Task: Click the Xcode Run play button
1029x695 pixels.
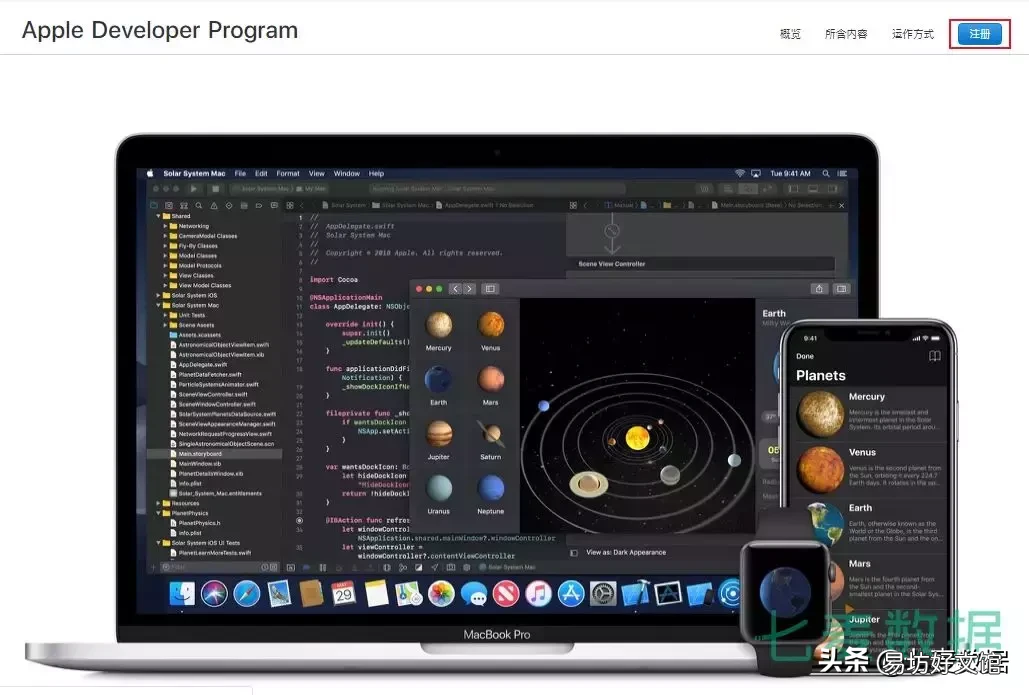Action: [193, 188]
